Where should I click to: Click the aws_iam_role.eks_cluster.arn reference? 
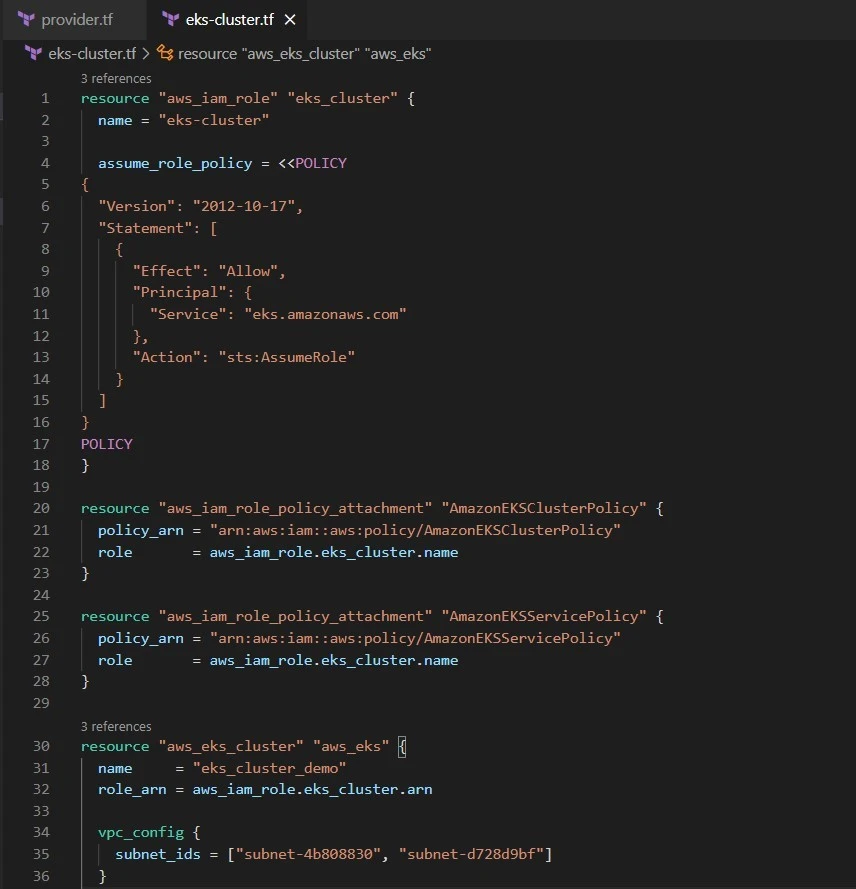point(312,789)
